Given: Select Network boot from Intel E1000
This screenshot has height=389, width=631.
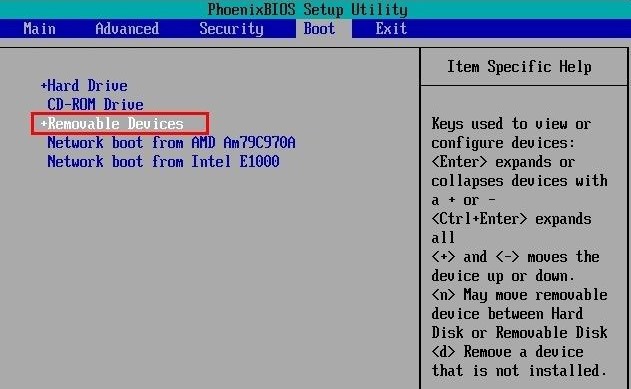Looking at the screenshot, I should coord(163,161).
